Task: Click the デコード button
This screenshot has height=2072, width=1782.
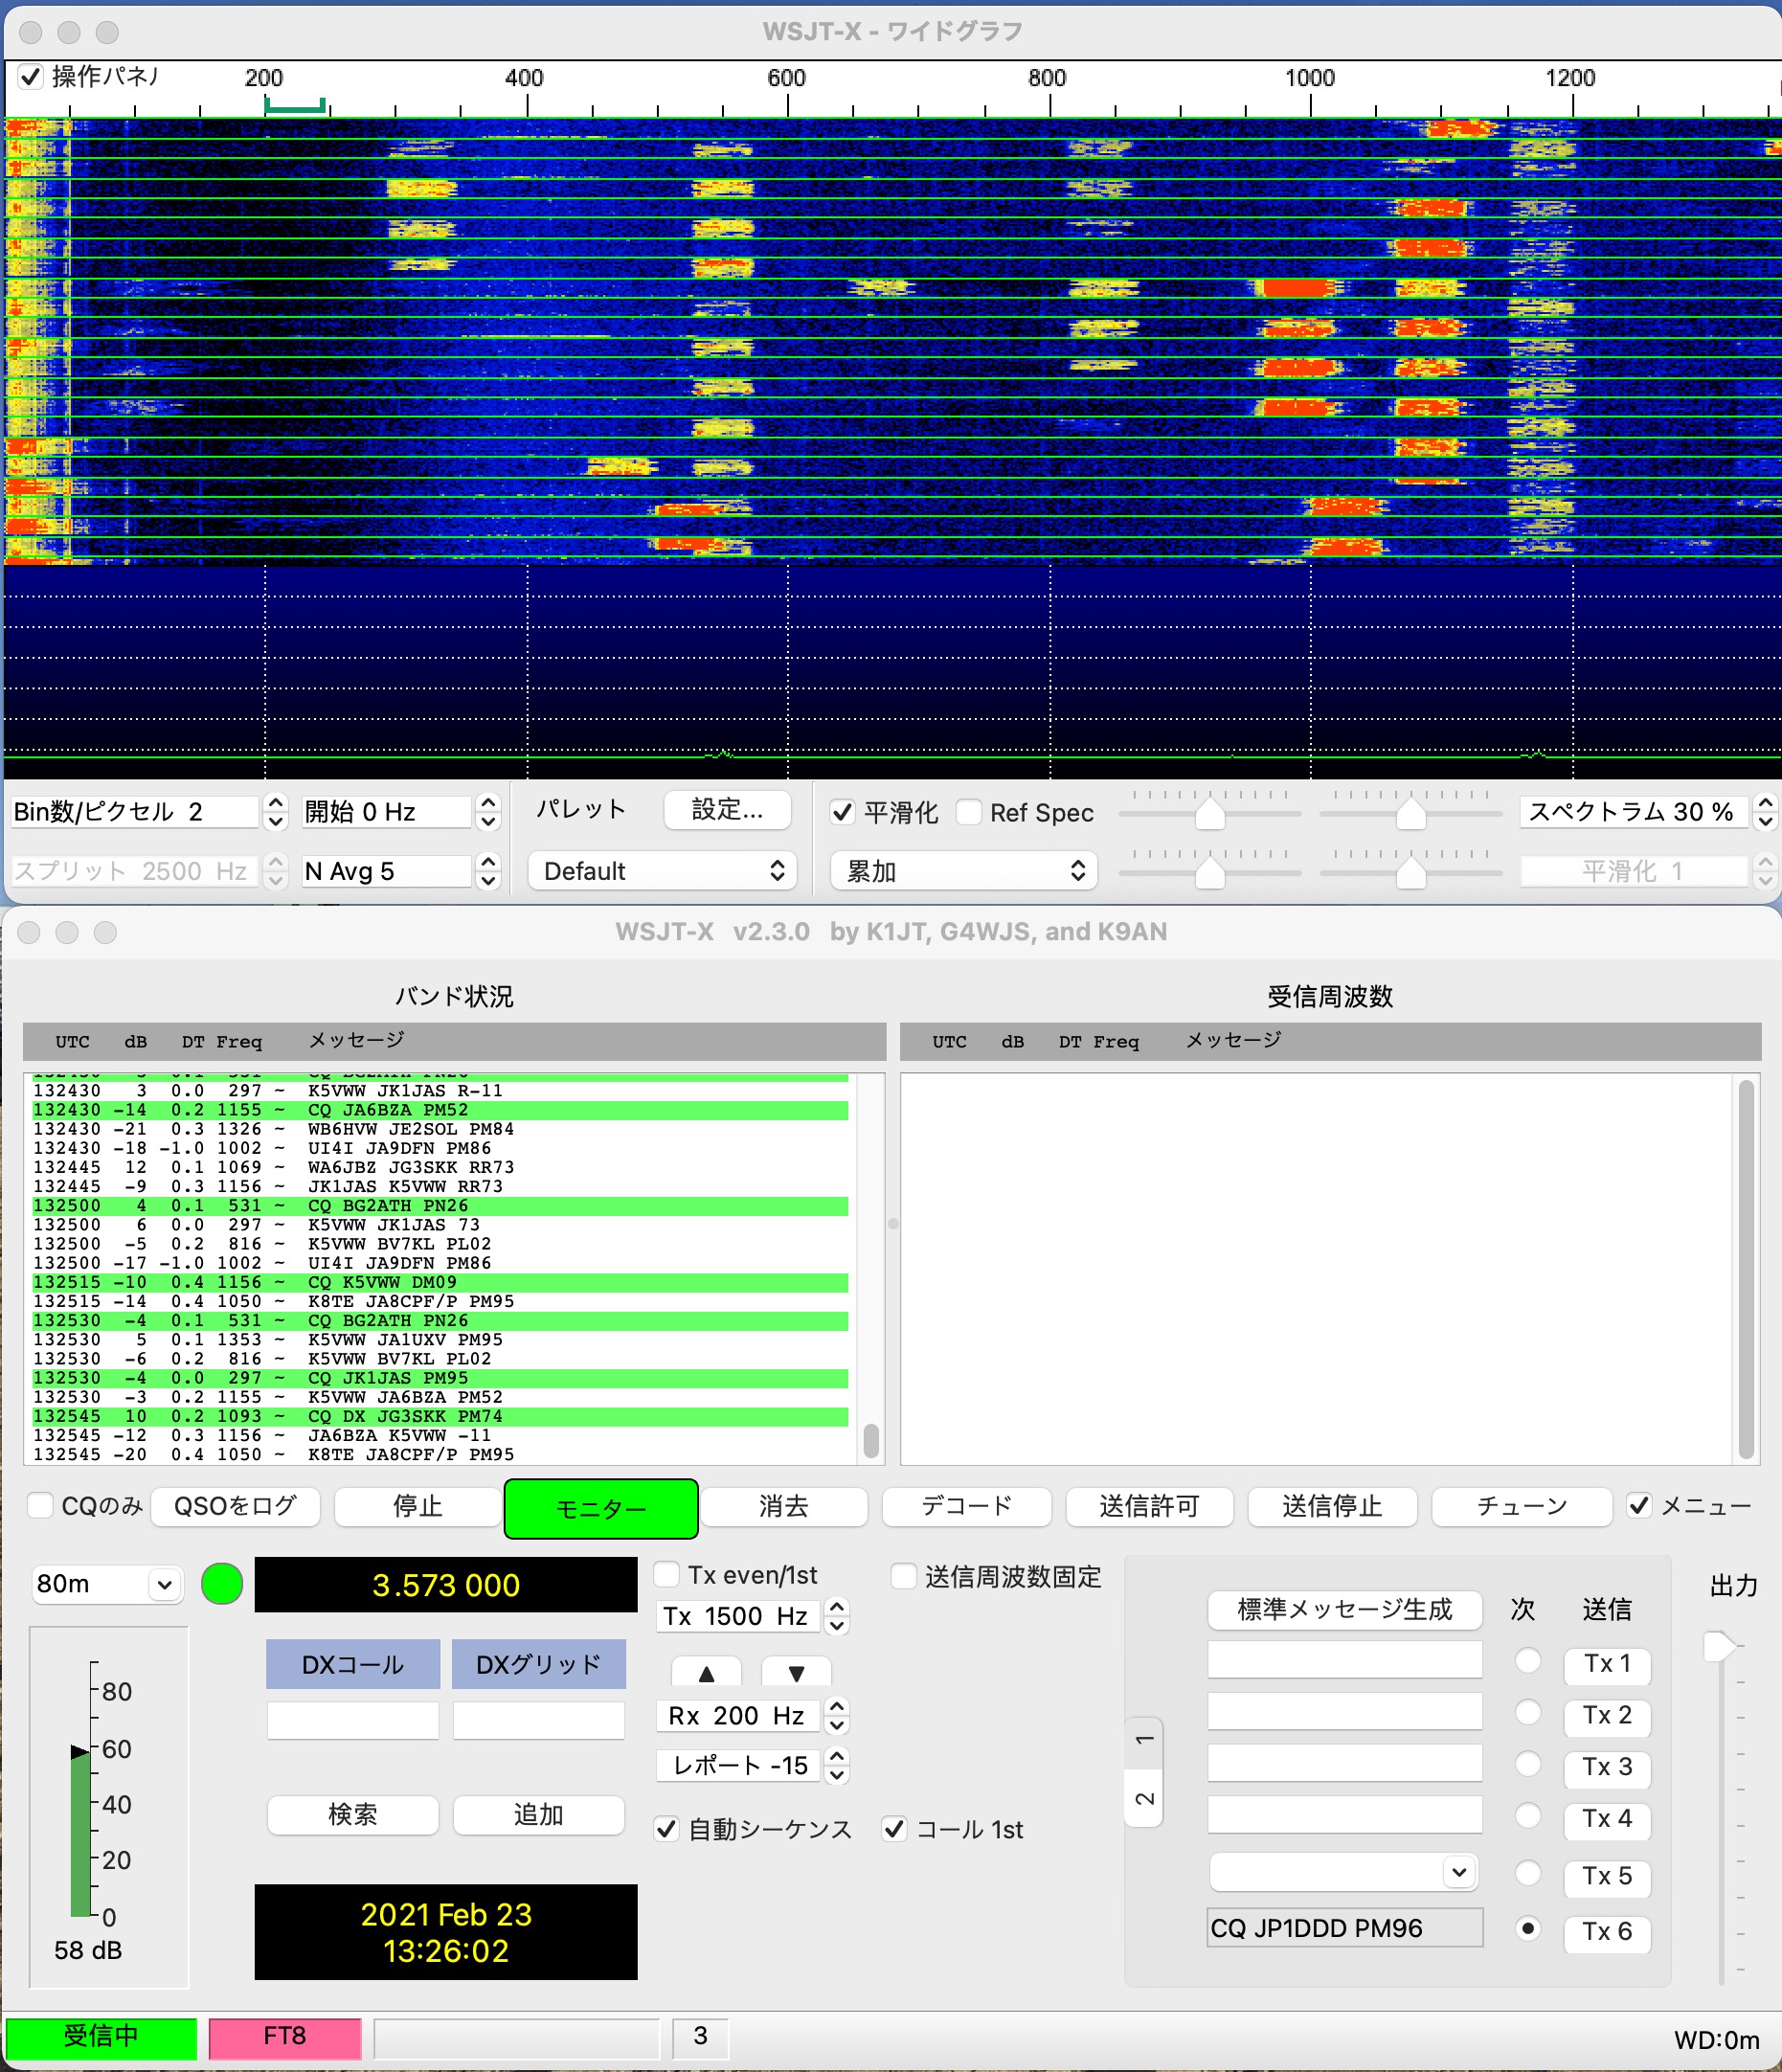Action: click(966, 1506)
